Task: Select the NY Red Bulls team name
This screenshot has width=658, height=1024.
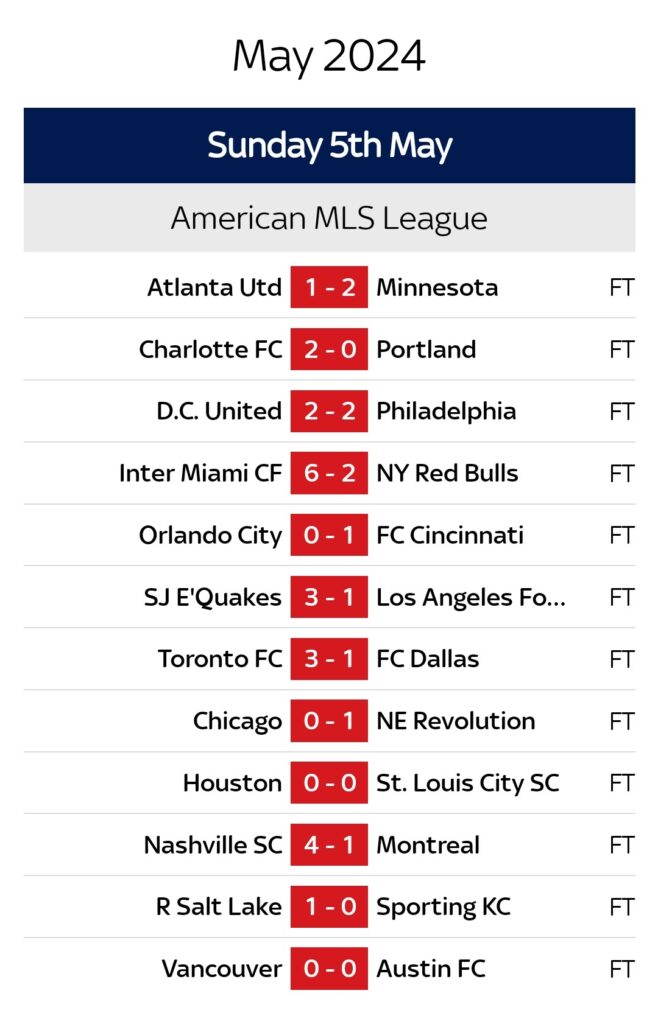Action: point(447,474)
